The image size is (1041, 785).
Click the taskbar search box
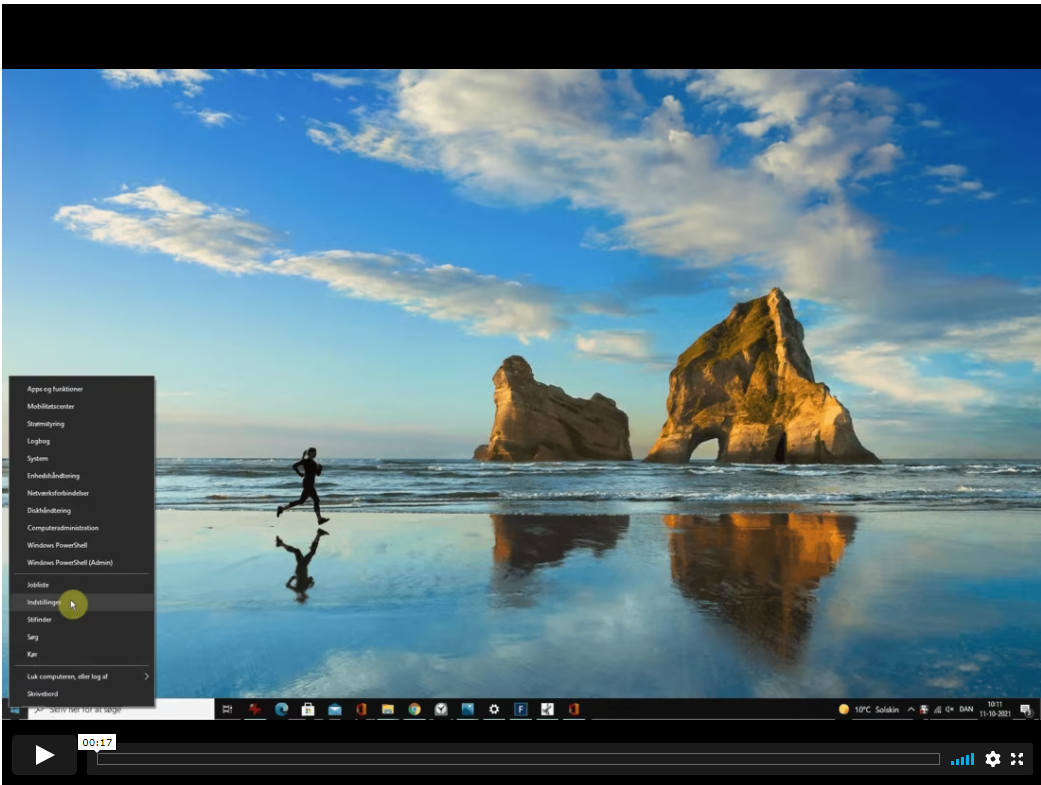coord(120,709)
